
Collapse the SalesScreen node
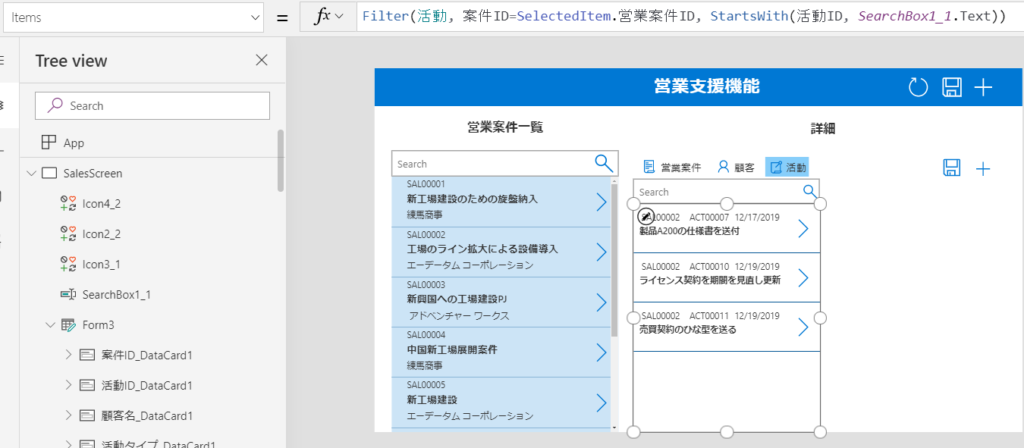(x=30, y=173)
